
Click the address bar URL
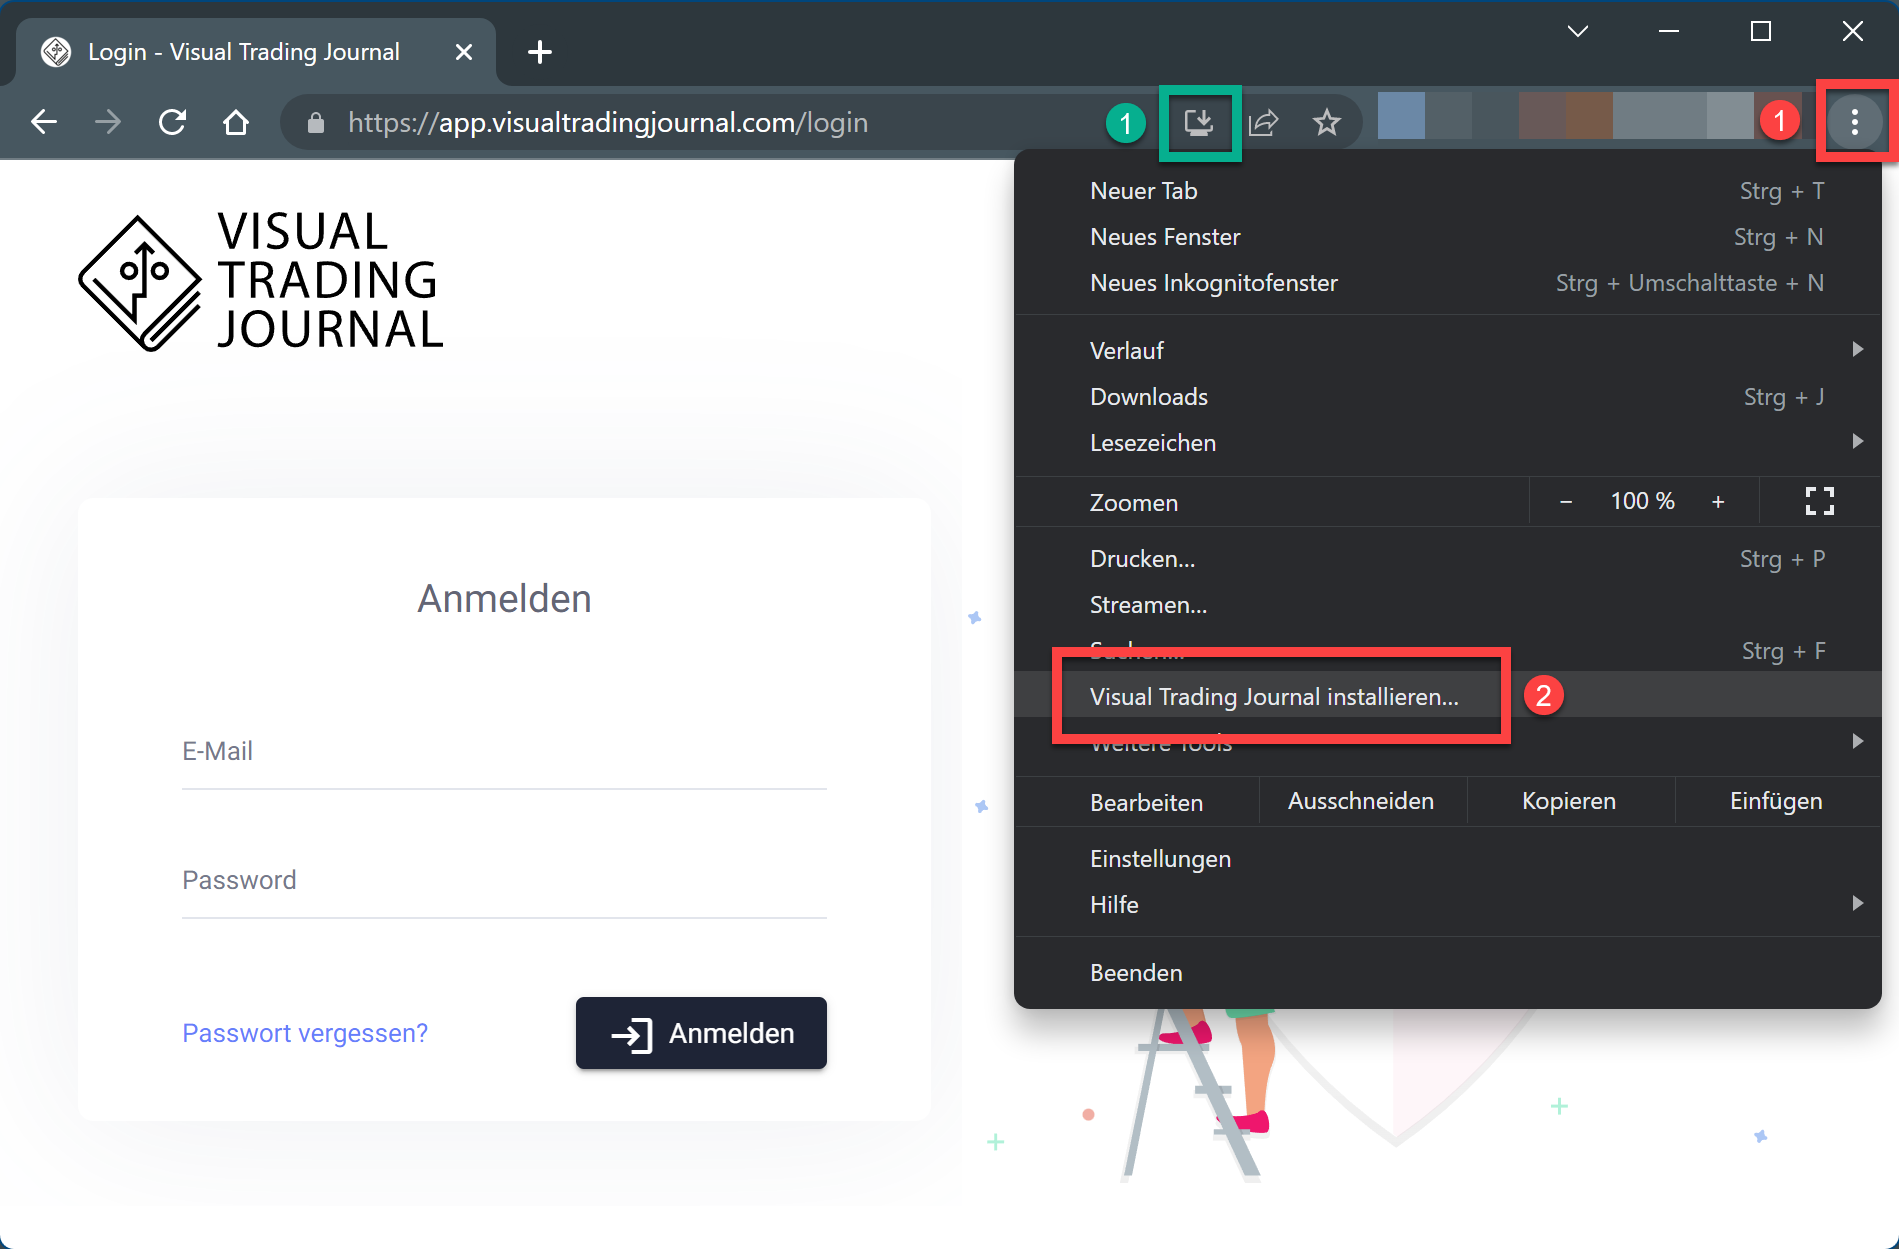pos(608,122)
